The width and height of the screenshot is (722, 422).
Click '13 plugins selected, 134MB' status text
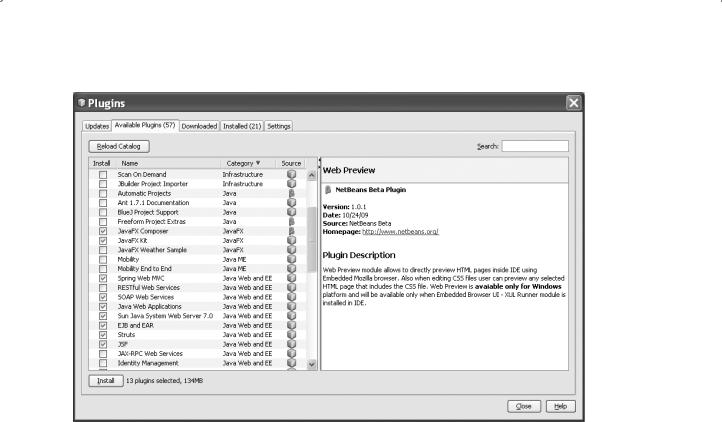[x=164, y=381]
